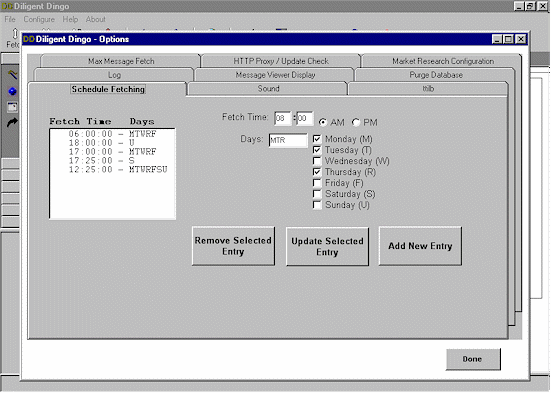Viewport: 551px width, 393px height.
Task: Select the 17:00:00 - MTWRF schedule entry
Action: (112, 152)
